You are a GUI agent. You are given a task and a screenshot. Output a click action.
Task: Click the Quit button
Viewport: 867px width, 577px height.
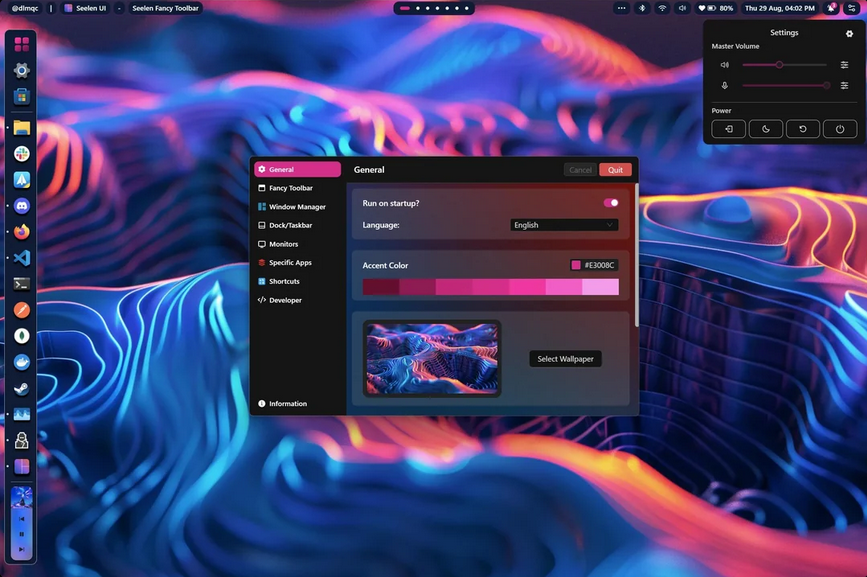point(615,170)
